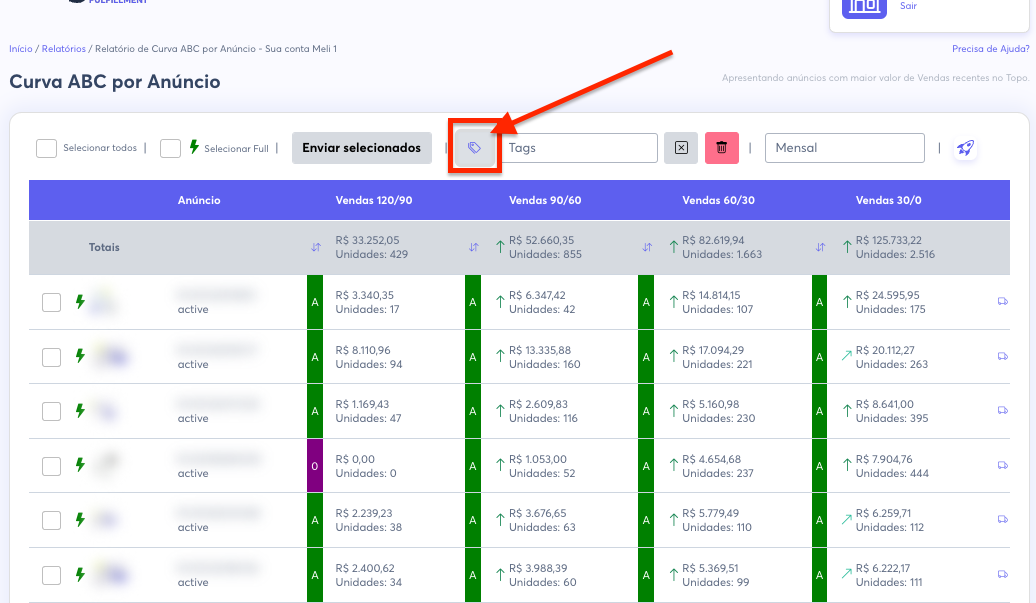Viewport: 1036px width, 603px height.
Task: Click the truck icon on the R$ 6.259,71 row
Action: pyautogui.click(x=1002, y=520)
